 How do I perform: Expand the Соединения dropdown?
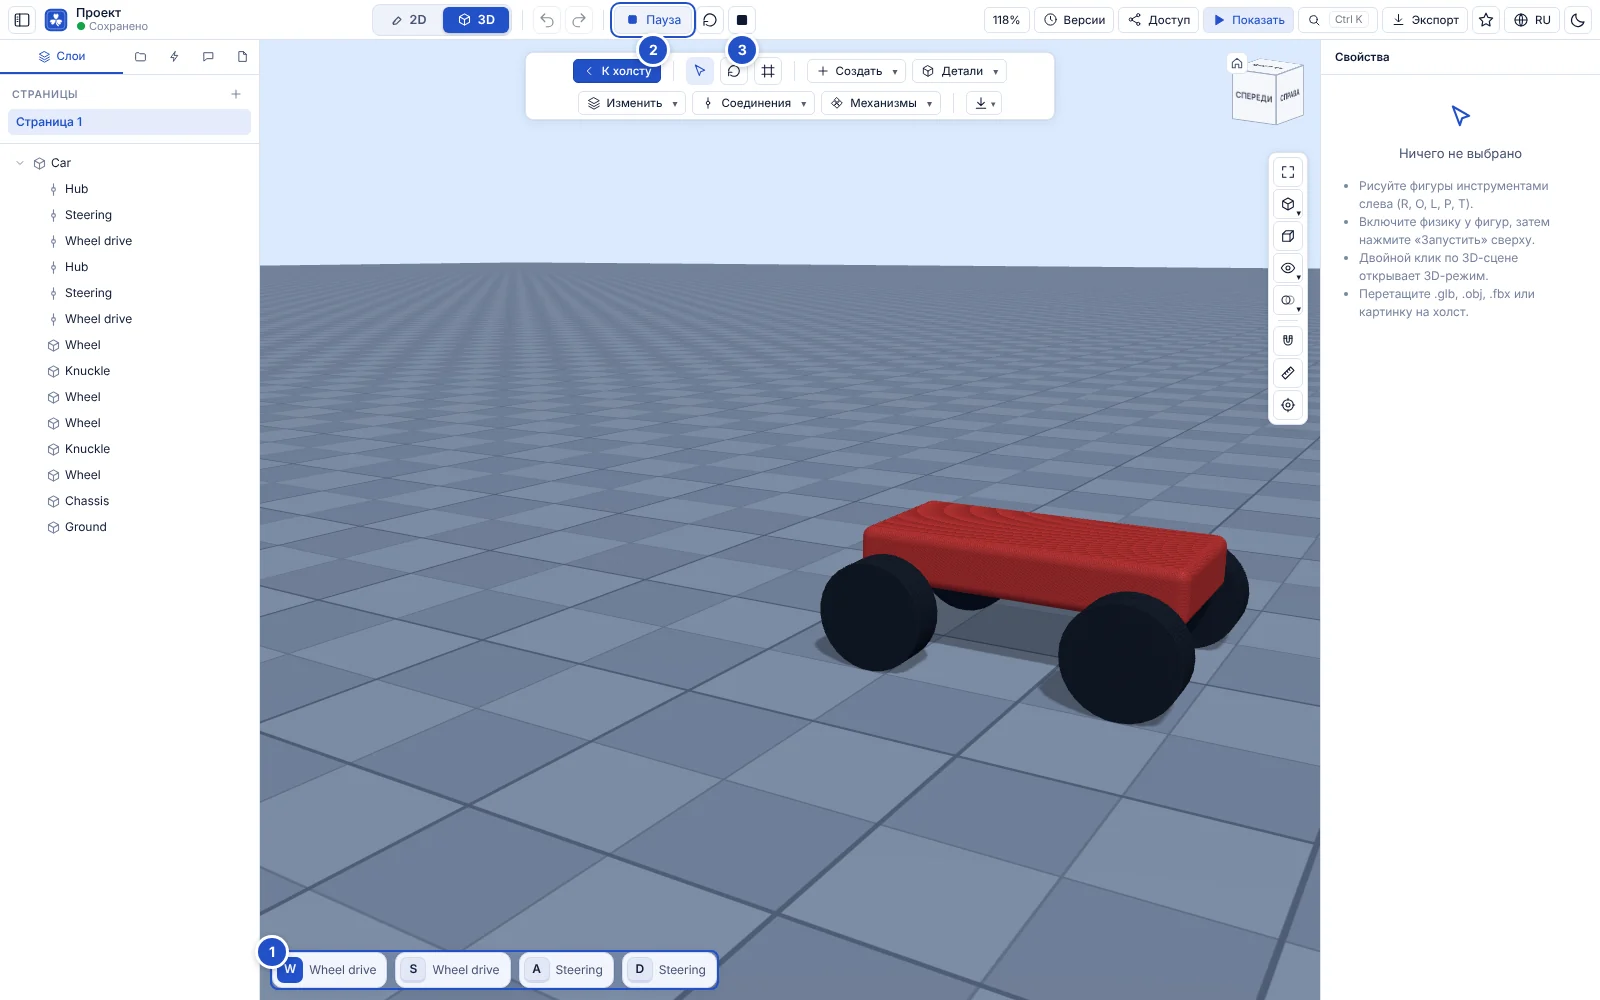(x=753, y=103)
